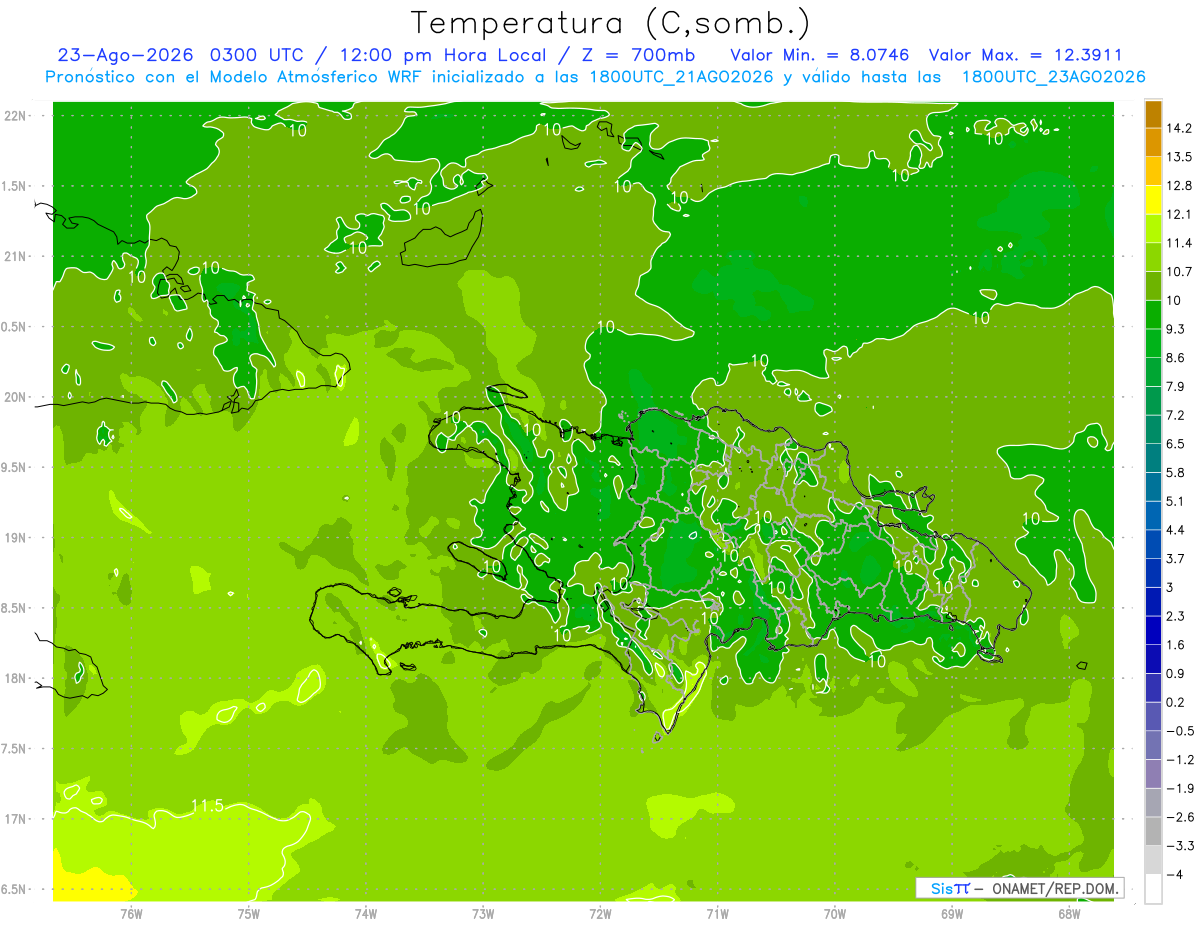Click the '76W' longitude label
The image size is (1200, 927).
coord(131,913)
